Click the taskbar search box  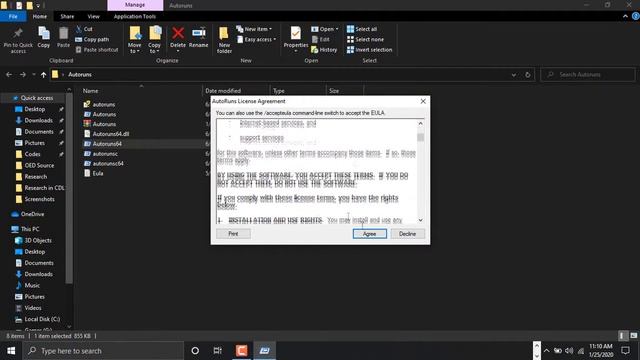(103, 351)
